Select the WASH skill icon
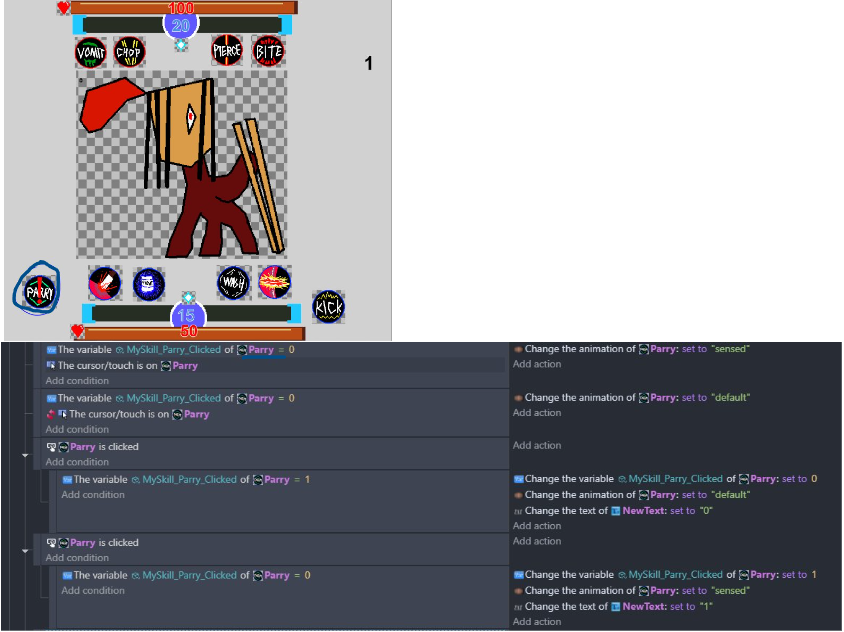The image size is (844, 632). pyautogui.click(x=233, y=282)
